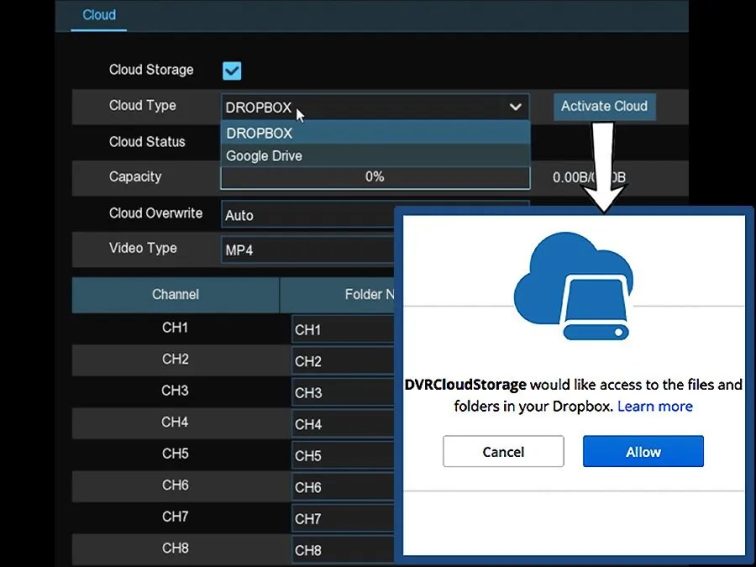Click the Channel column header

tap(176, 295)
